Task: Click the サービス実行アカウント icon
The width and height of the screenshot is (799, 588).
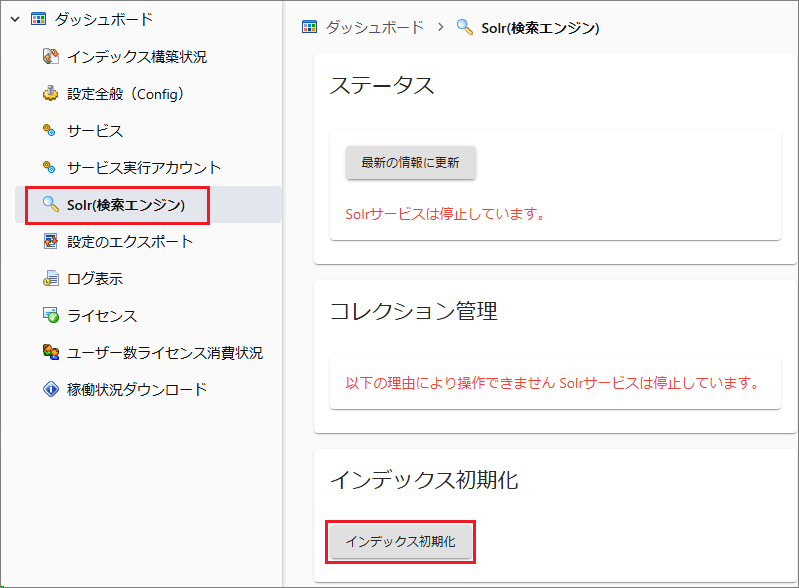Action: click(49, 168)
